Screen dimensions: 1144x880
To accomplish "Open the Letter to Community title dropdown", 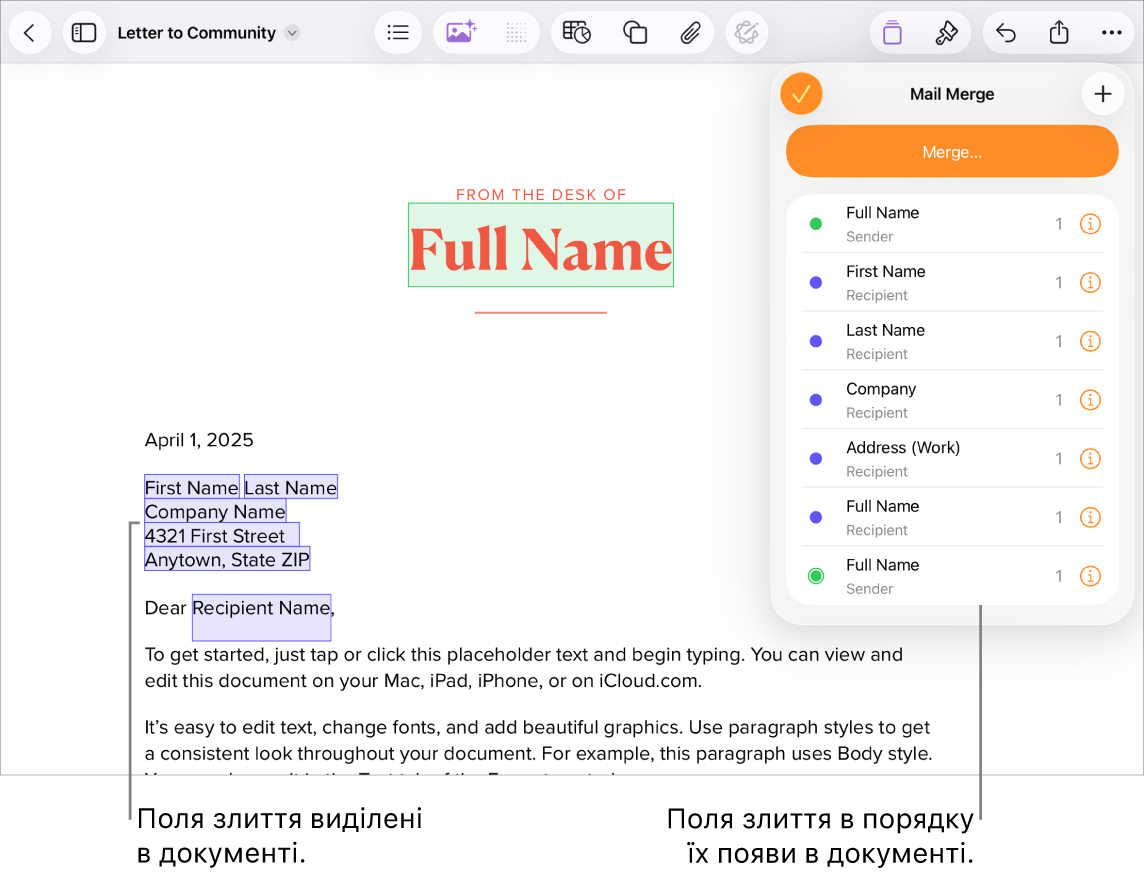I will (292, 33).
